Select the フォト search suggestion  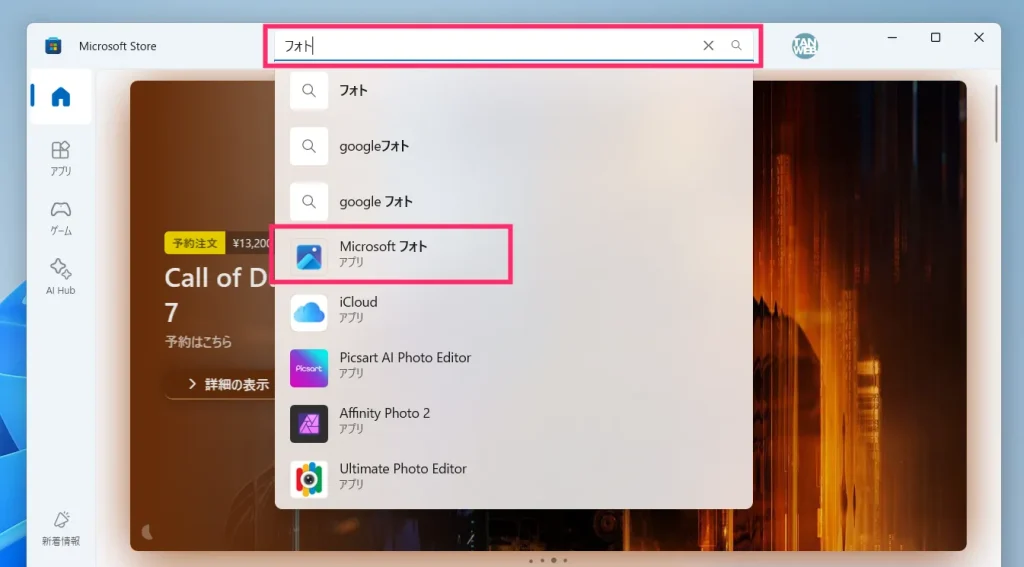click(x=513, y=90)
